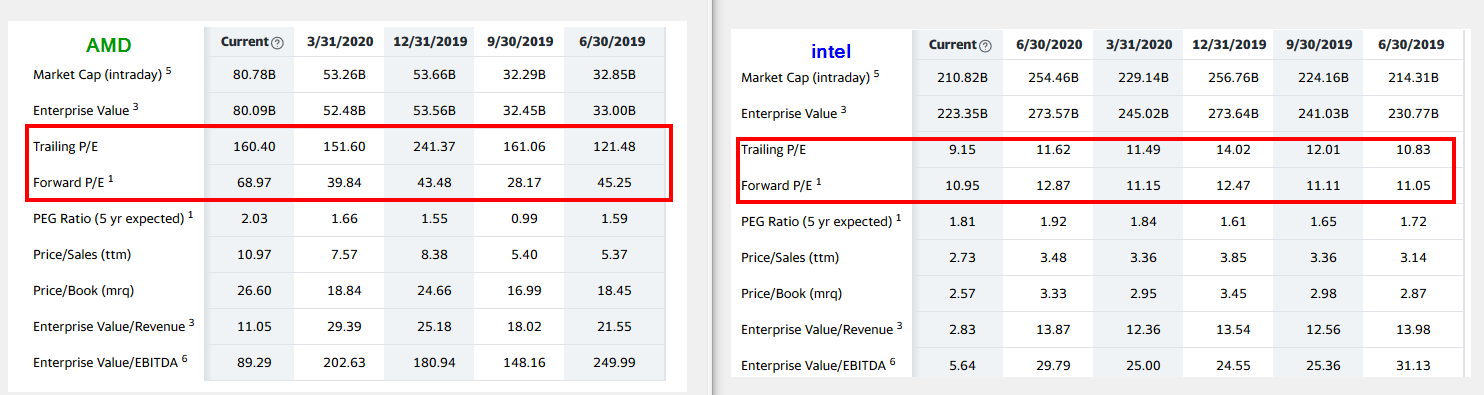Click AMD current Trailing P/E value 160.40
The width and height of the screenshot is (1484, 395).
(x=253, y=146)
